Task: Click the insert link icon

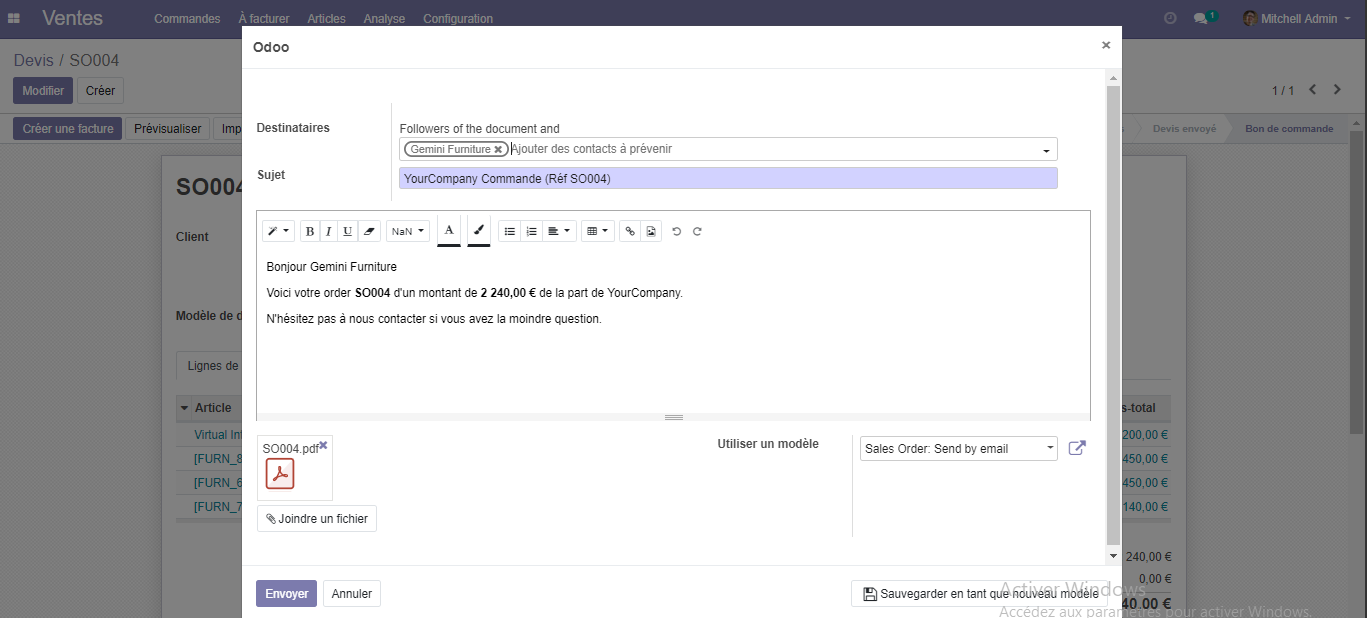Action: (x=630, y=231)
